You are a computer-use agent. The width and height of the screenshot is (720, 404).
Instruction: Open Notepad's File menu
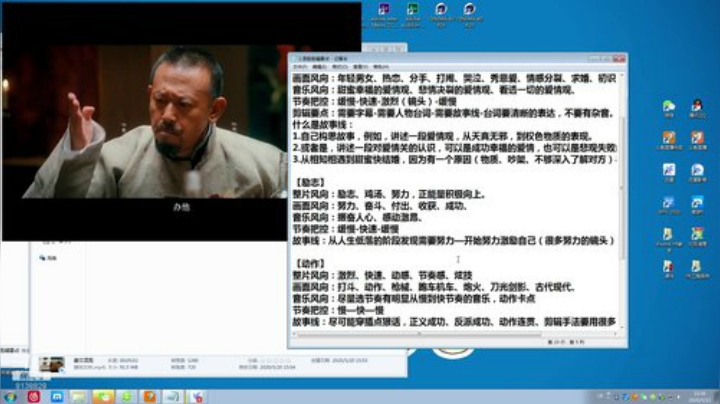[300, 67]
